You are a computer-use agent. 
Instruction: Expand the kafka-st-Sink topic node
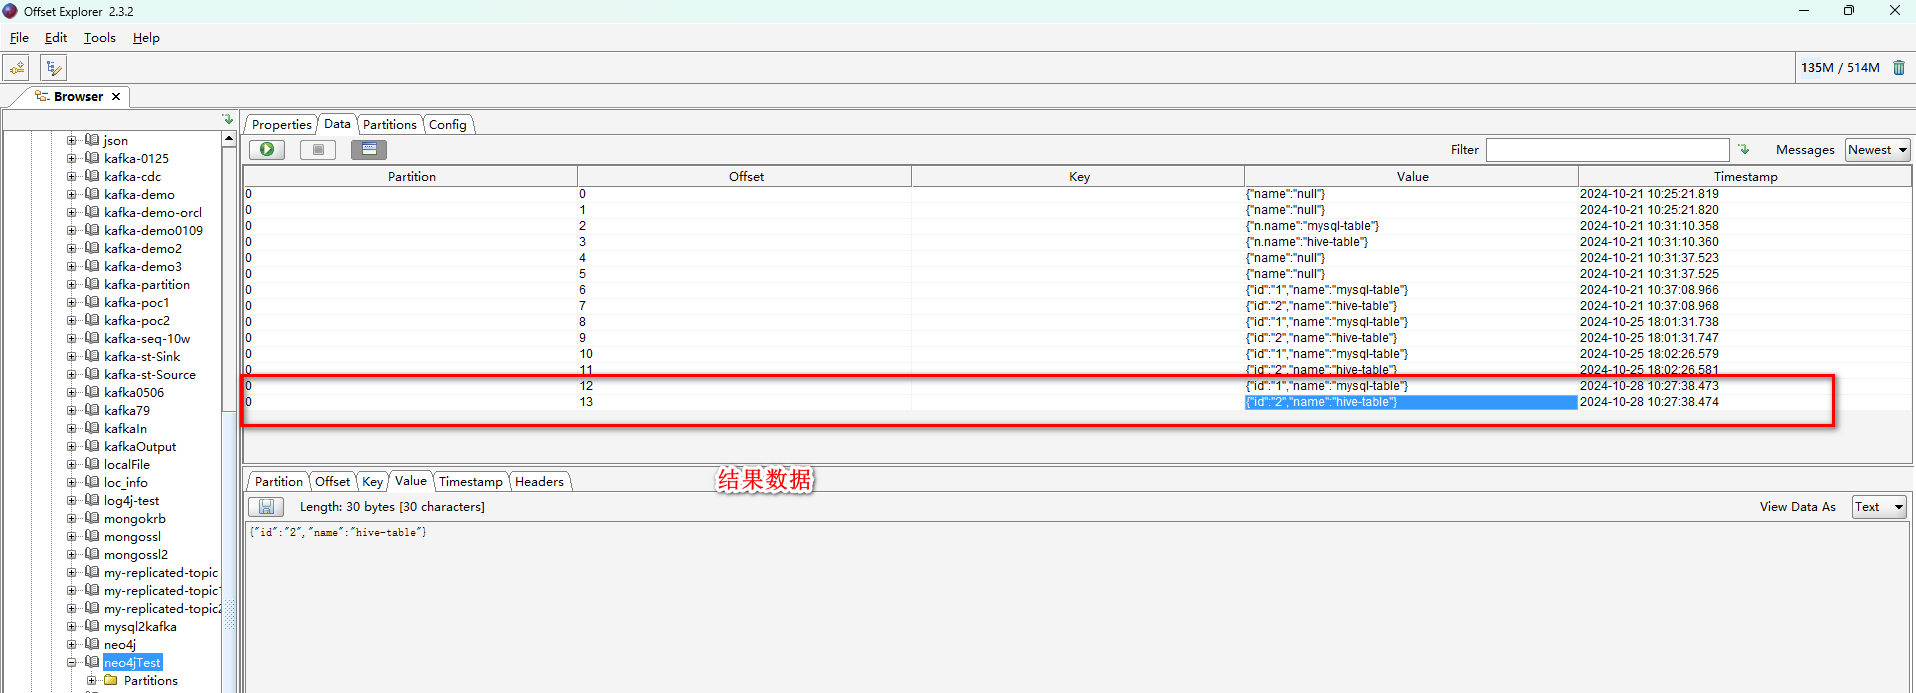[x=72, y=356]
